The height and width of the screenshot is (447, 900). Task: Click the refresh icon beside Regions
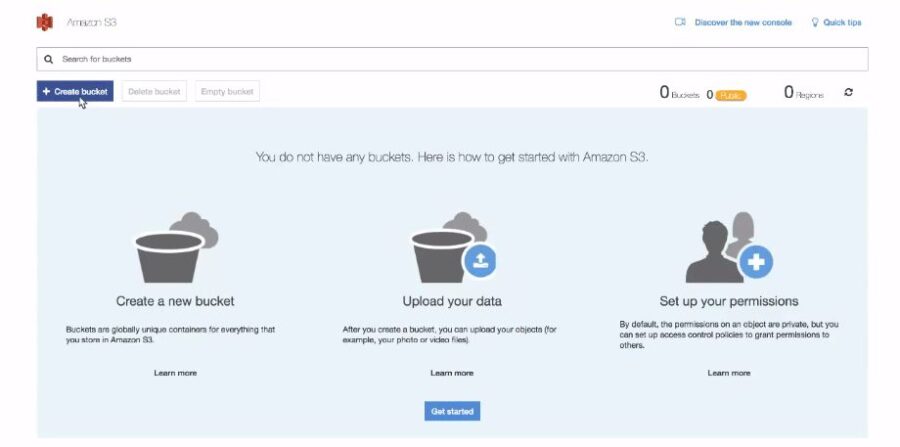(x=848, y=92)
